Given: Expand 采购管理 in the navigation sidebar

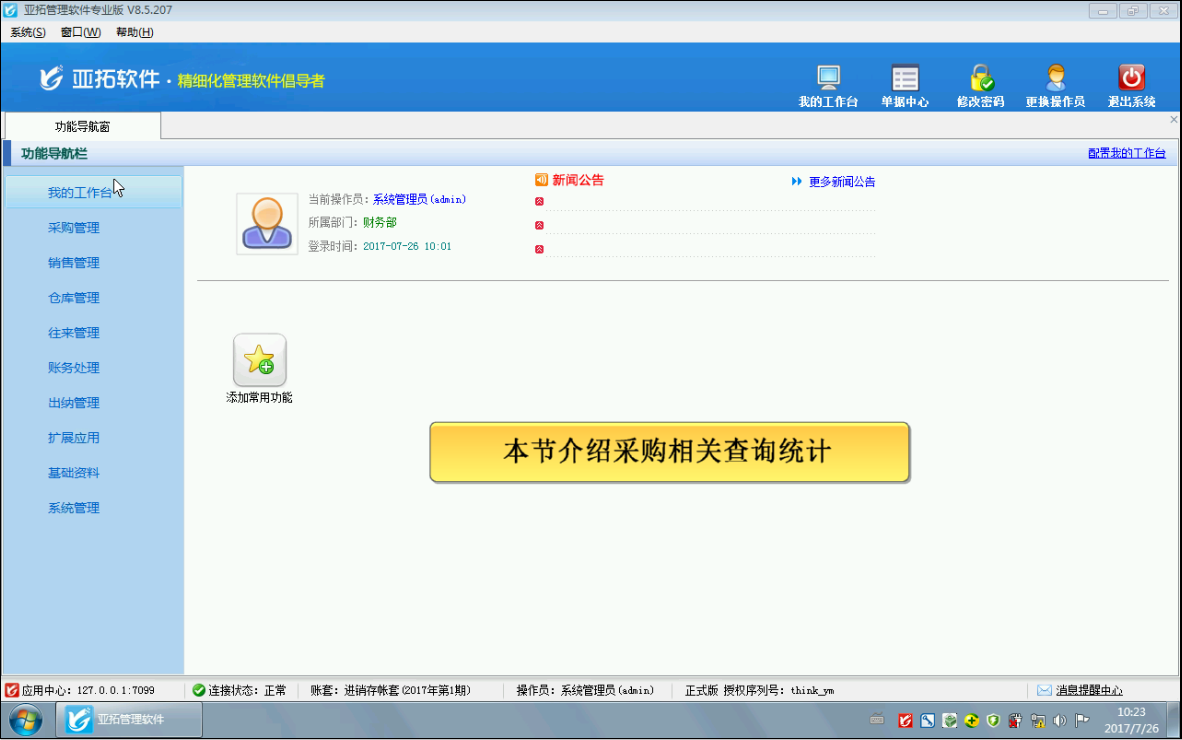Looking at the screenshot, I should coord(74,228).
